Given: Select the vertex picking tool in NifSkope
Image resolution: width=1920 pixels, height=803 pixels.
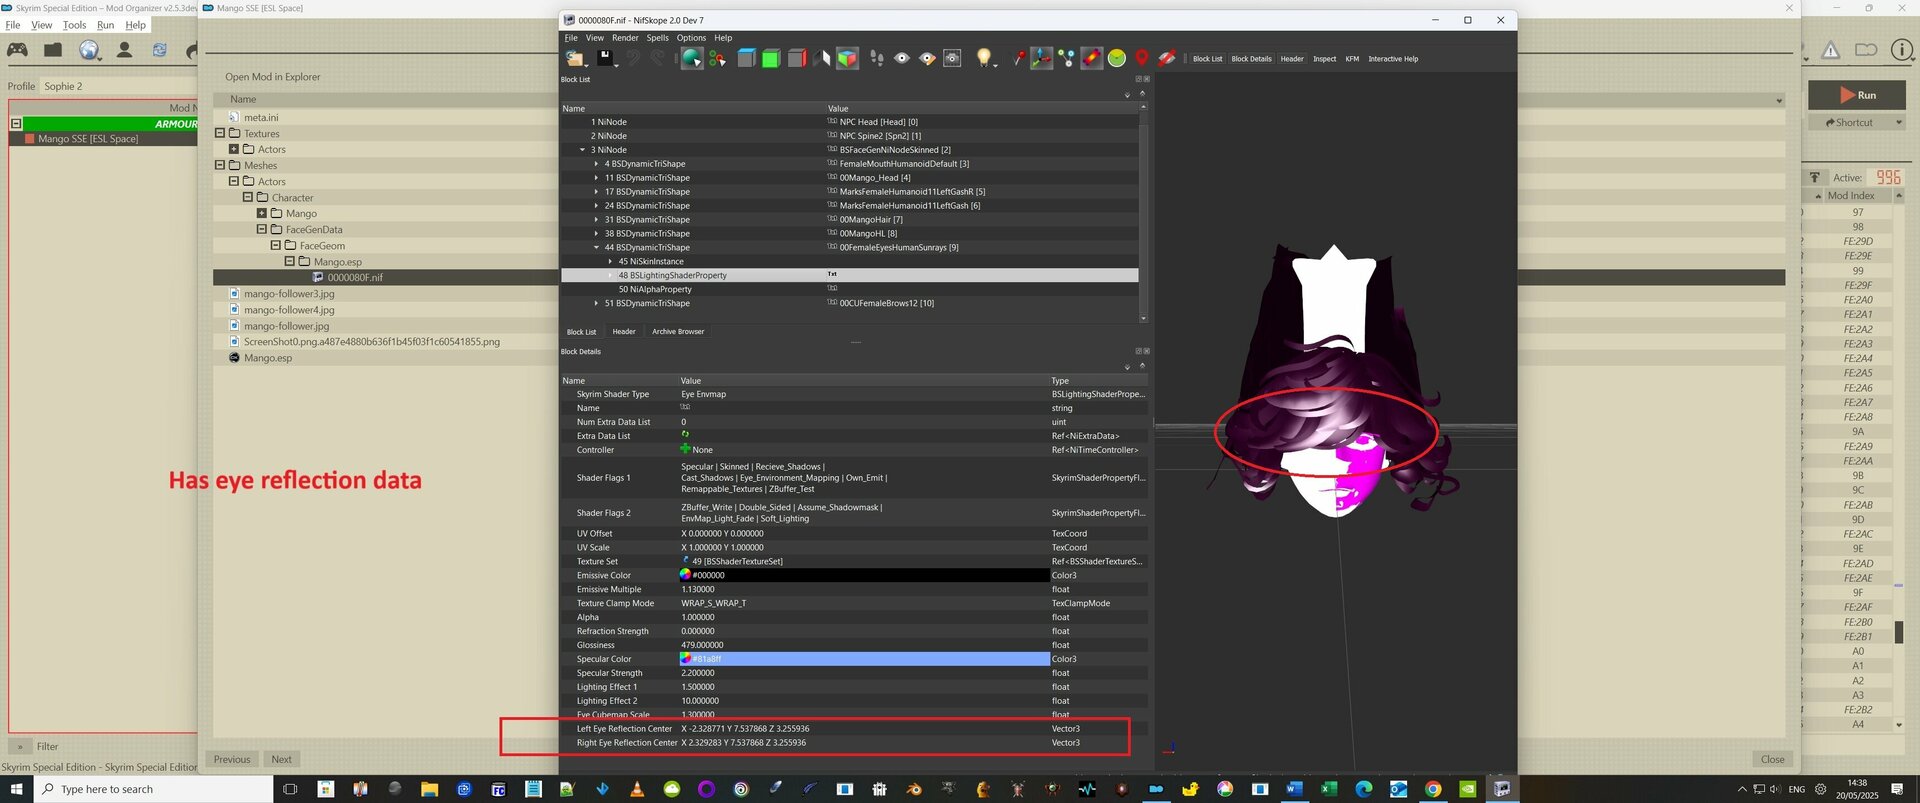Looking at the screenshot, I should [x=717, y=59].
